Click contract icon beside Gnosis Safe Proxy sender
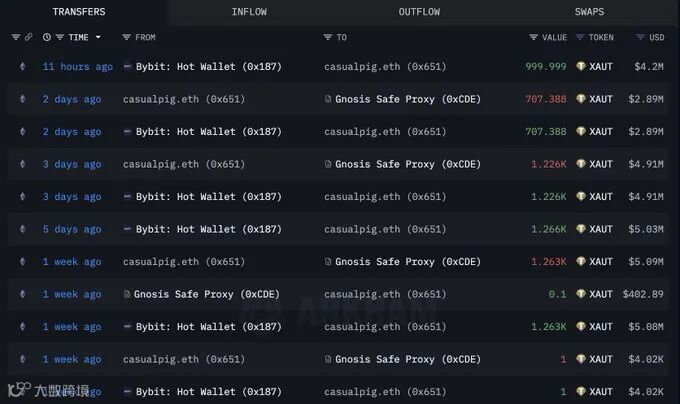The height and width of the screenshot is (404, 680). click(127, 294)
